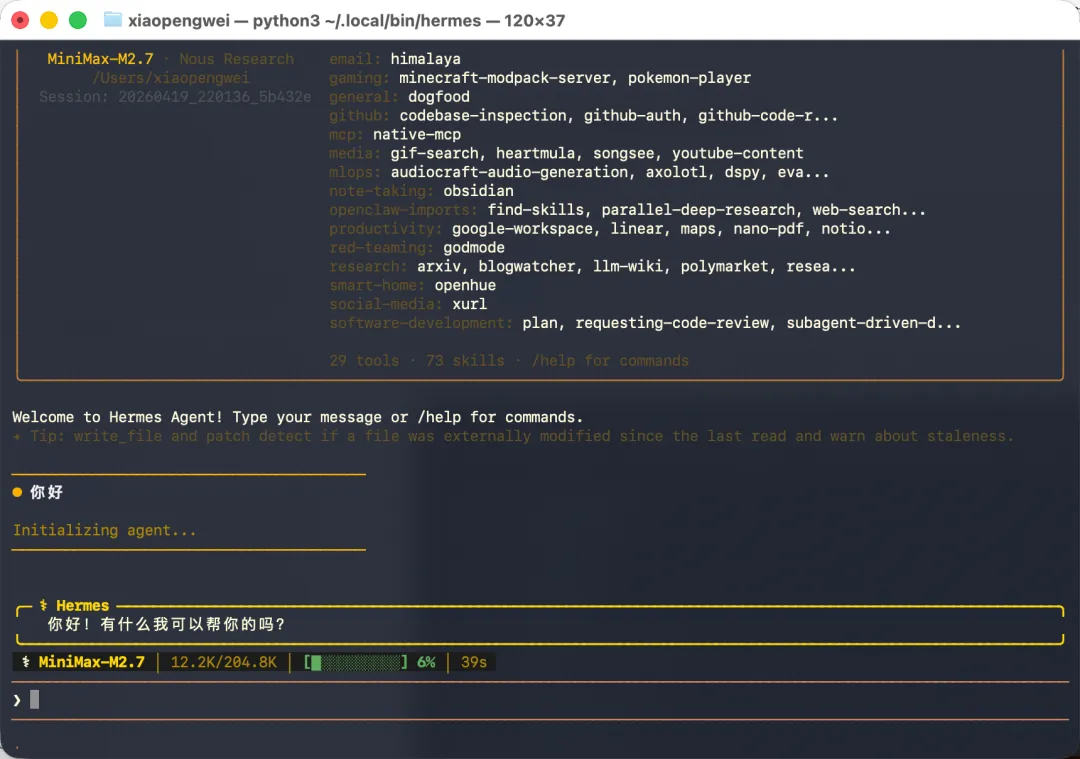The width and height of the screenshot is (1080, 759).
Task: Click the 'email:' category label
Action: pos(355,59)
